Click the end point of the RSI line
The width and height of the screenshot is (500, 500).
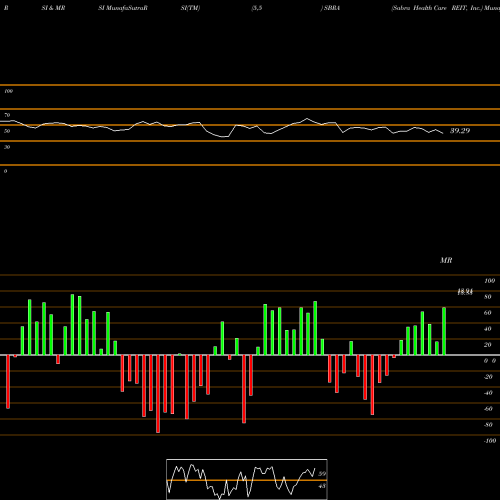coord(443,133)
